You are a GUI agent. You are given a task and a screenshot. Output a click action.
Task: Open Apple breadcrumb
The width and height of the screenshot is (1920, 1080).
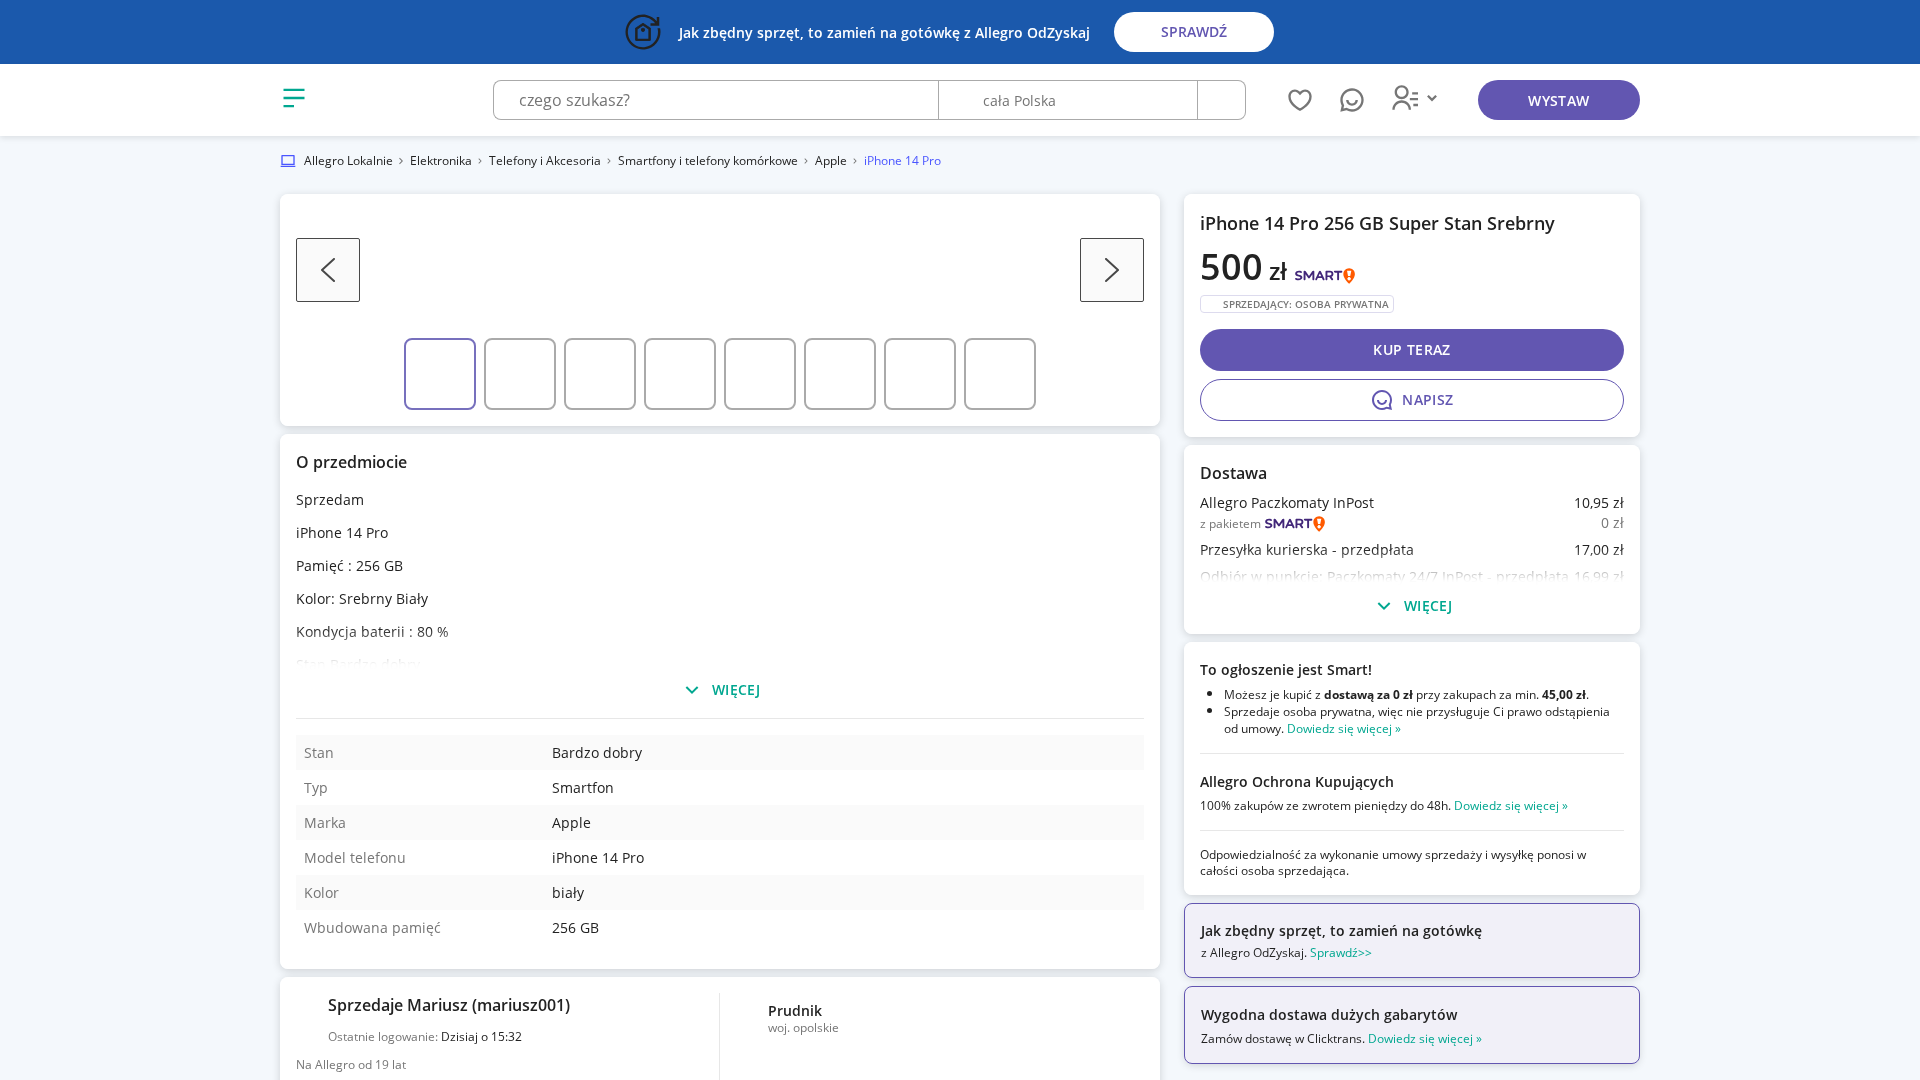click(830, 161)
